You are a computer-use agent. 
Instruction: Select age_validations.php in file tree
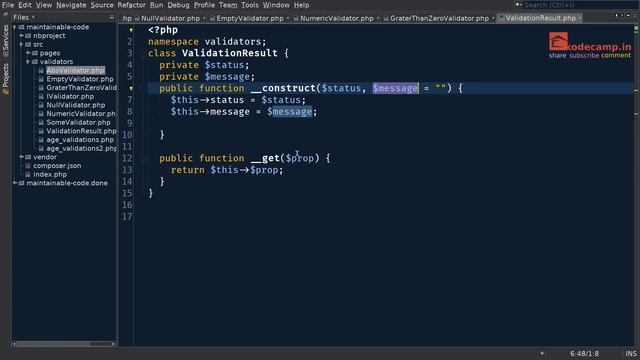80,140
